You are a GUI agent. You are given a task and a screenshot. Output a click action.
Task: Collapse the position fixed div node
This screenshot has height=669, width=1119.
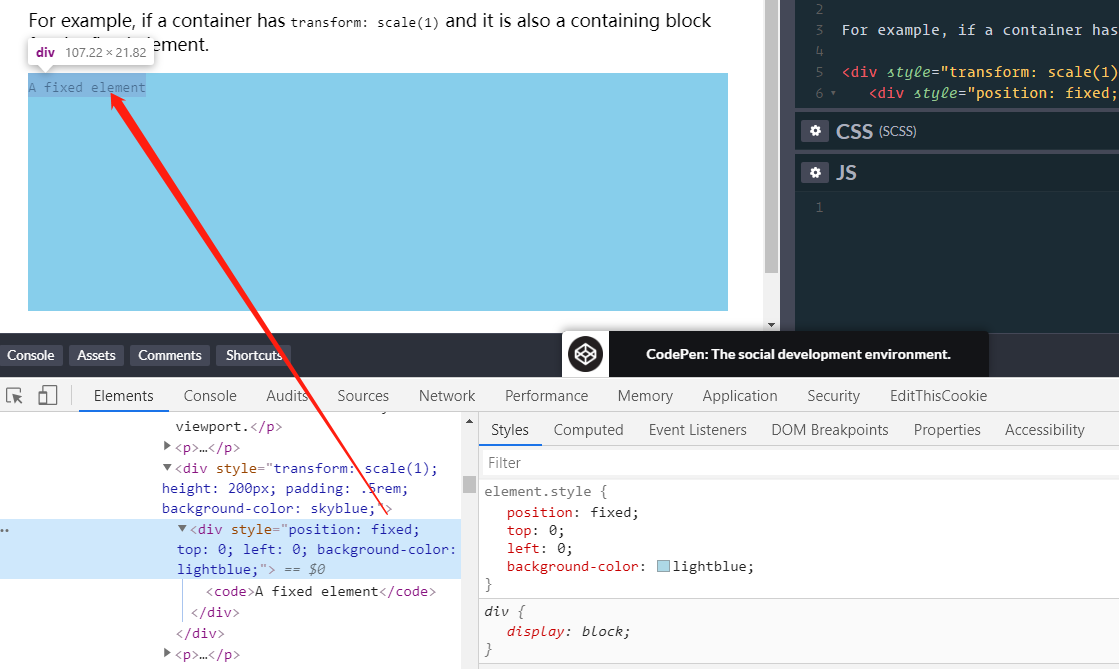point(182,528)
